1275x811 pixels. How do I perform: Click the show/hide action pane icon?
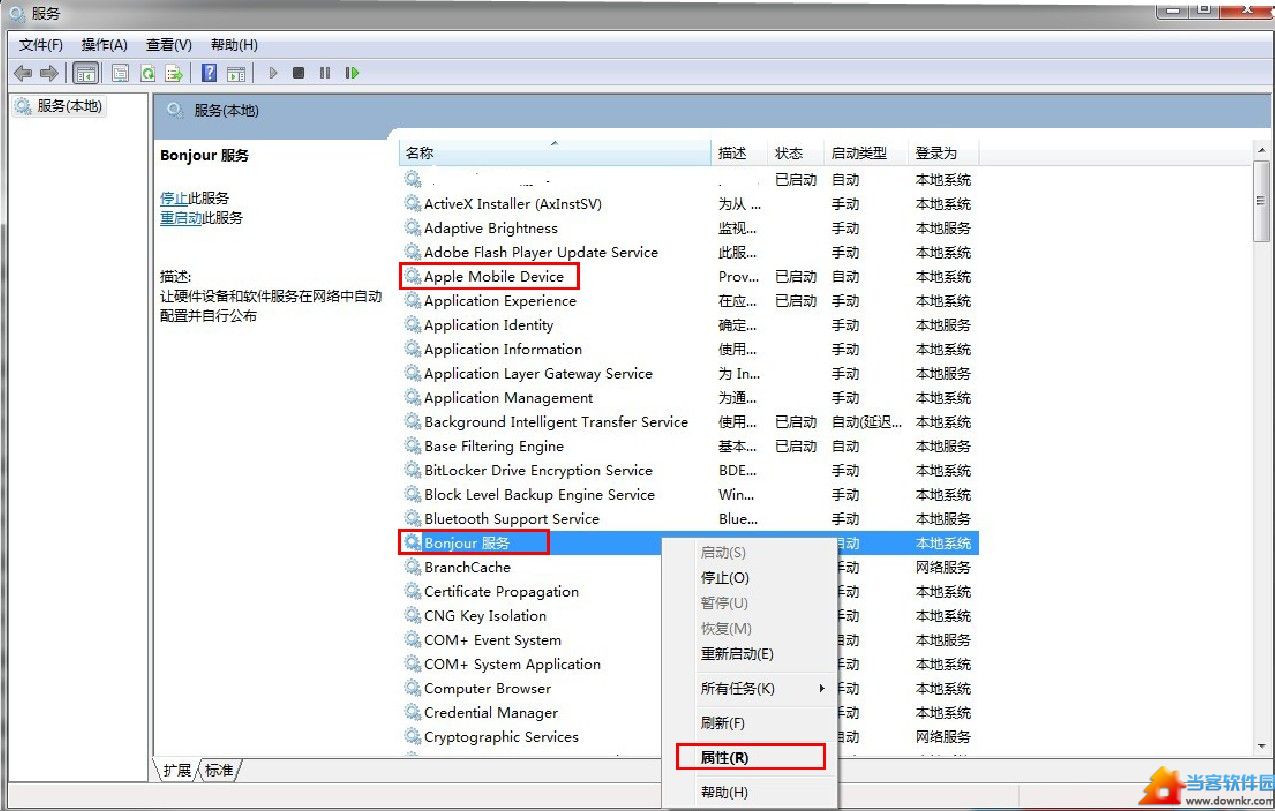tap(236, 73)
